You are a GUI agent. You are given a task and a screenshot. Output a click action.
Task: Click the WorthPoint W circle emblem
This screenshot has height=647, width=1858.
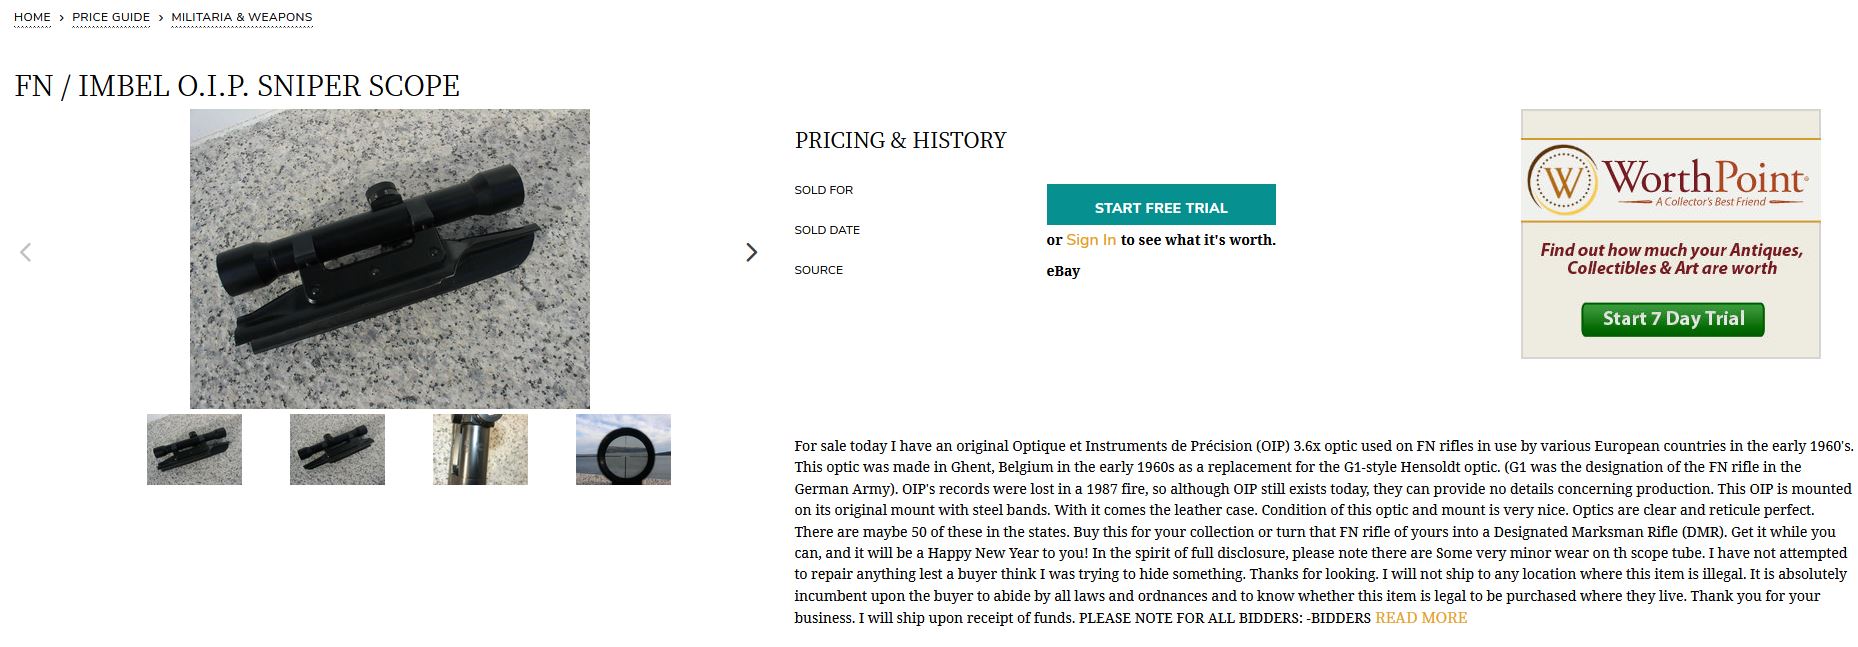click(1562, 181)
